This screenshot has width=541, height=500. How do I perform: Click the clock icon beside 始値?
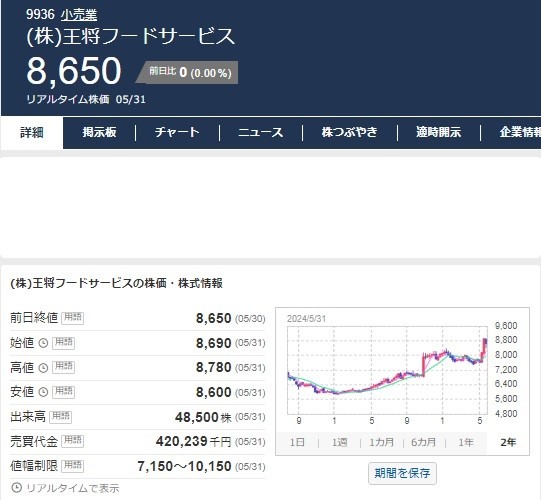point(43,343)
